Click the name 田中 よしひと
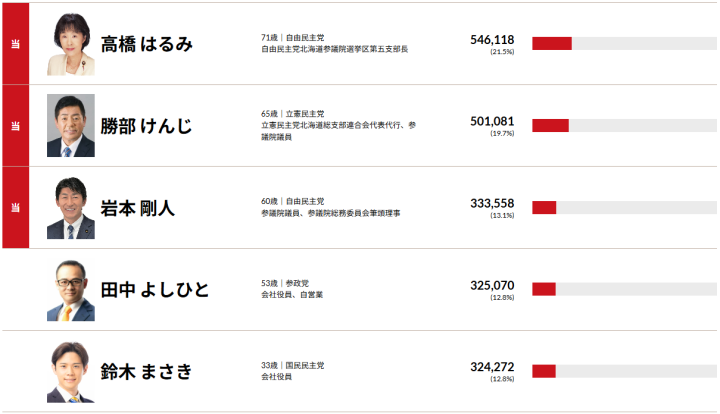Viewport: 720px width, 414px height. pos(155,290)
